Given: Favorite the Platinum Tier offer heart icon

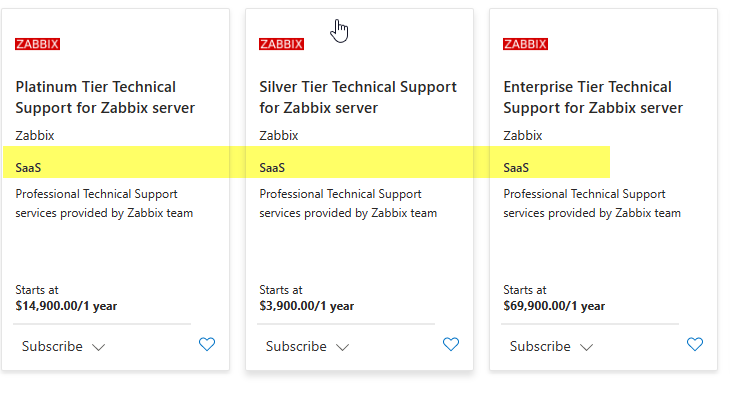Looking at the screenshot, I should pos(207,345).
